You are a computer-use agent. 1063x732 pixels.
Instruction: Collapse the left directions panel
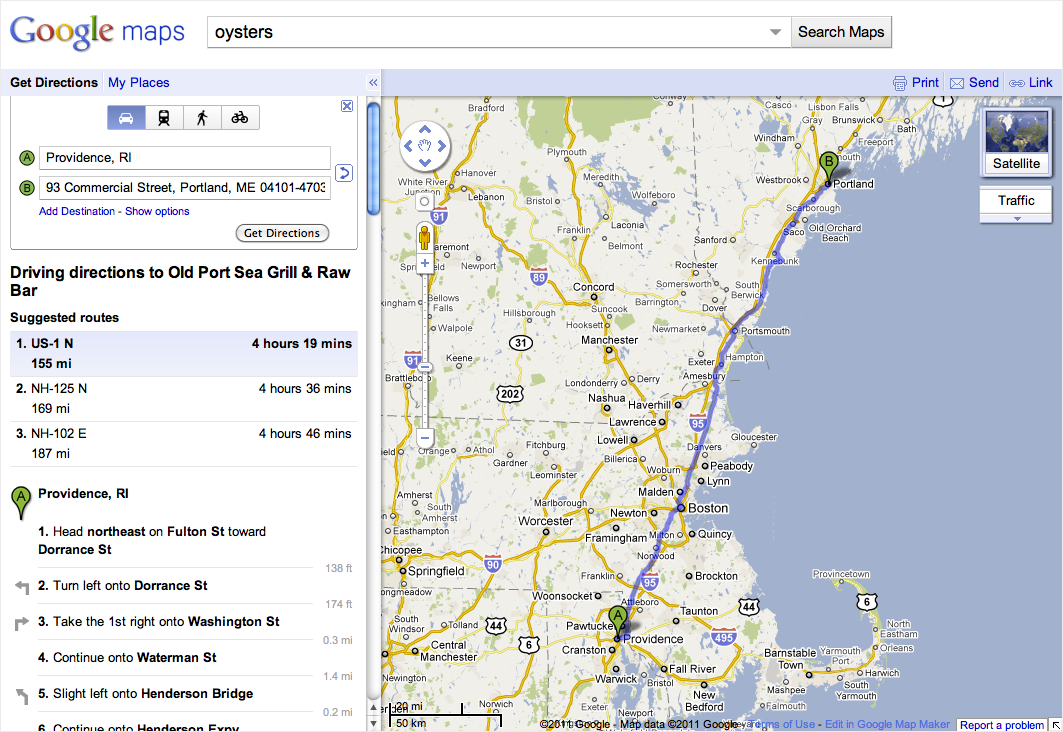(x=373, y=83)
